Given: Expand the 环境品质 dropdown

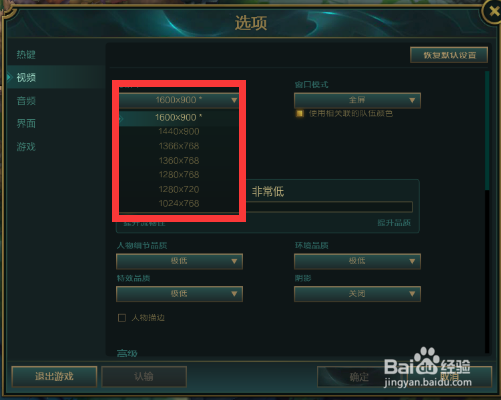Looking at the screenshot, I should click(357, 261).
